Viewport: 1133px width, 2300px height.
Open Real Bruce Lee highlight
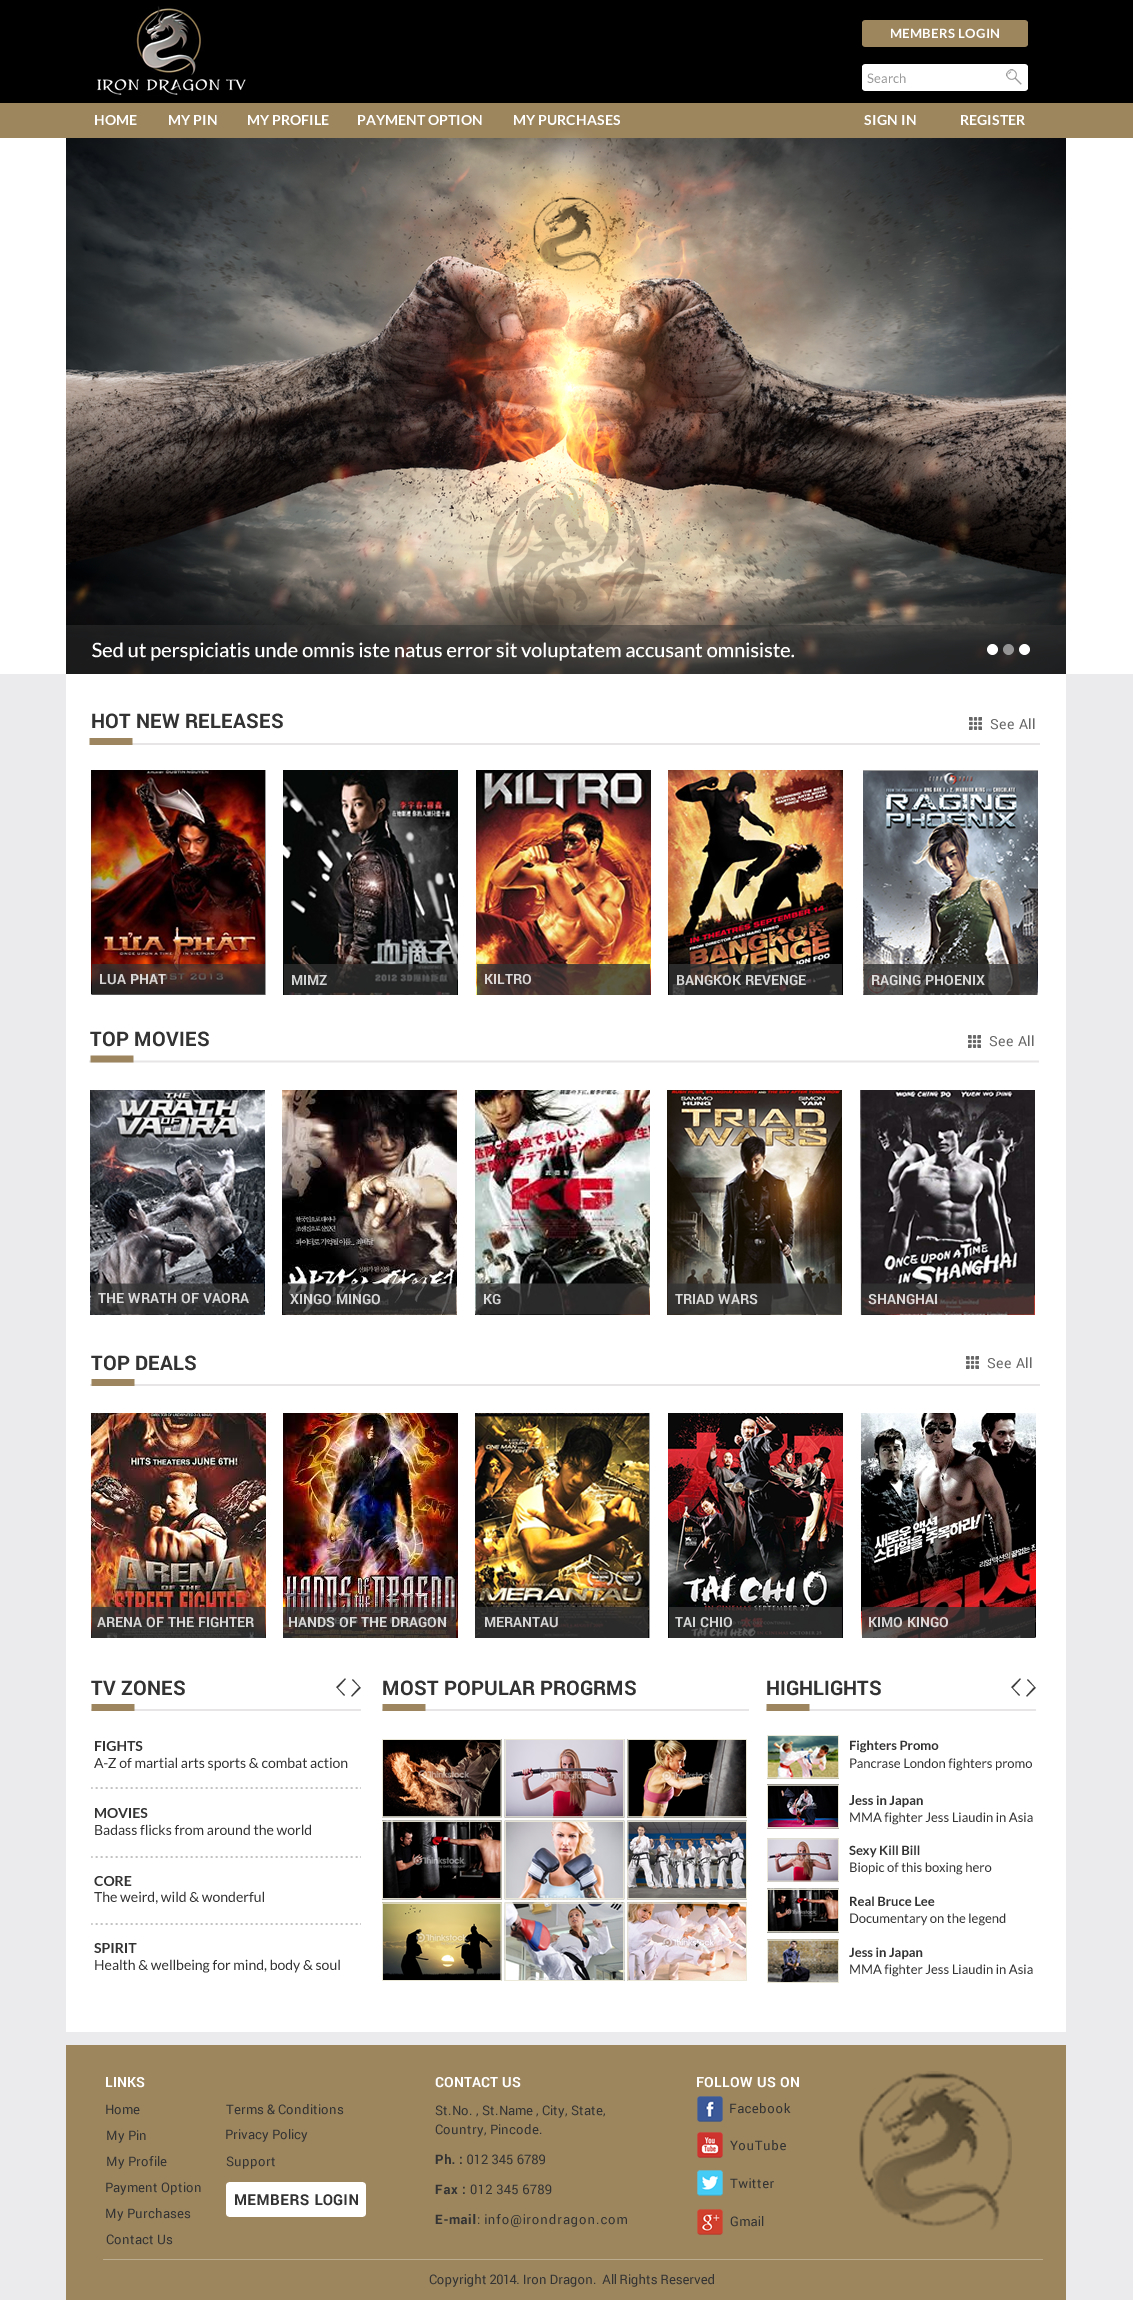tap(927, 1910)
